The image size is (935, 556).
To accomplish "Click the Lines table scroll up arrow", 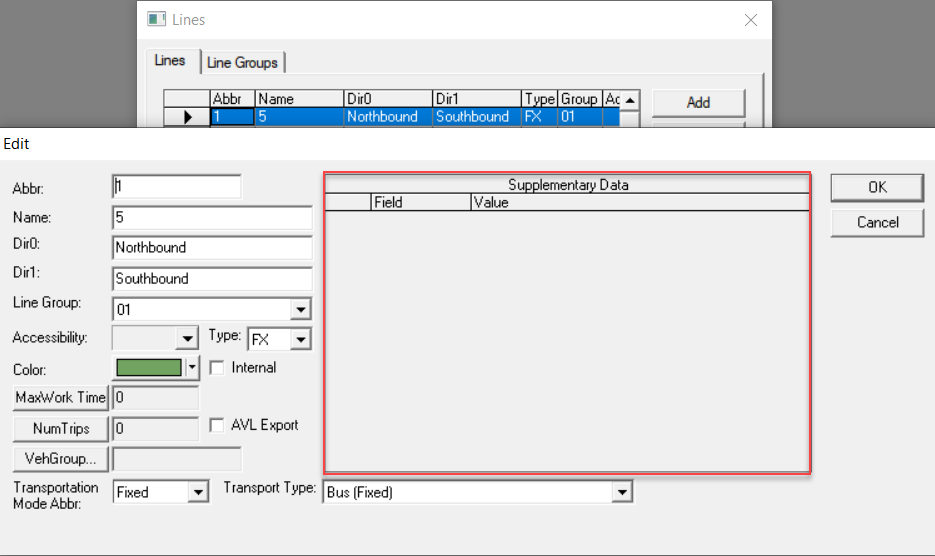I will tap(630, 100).
